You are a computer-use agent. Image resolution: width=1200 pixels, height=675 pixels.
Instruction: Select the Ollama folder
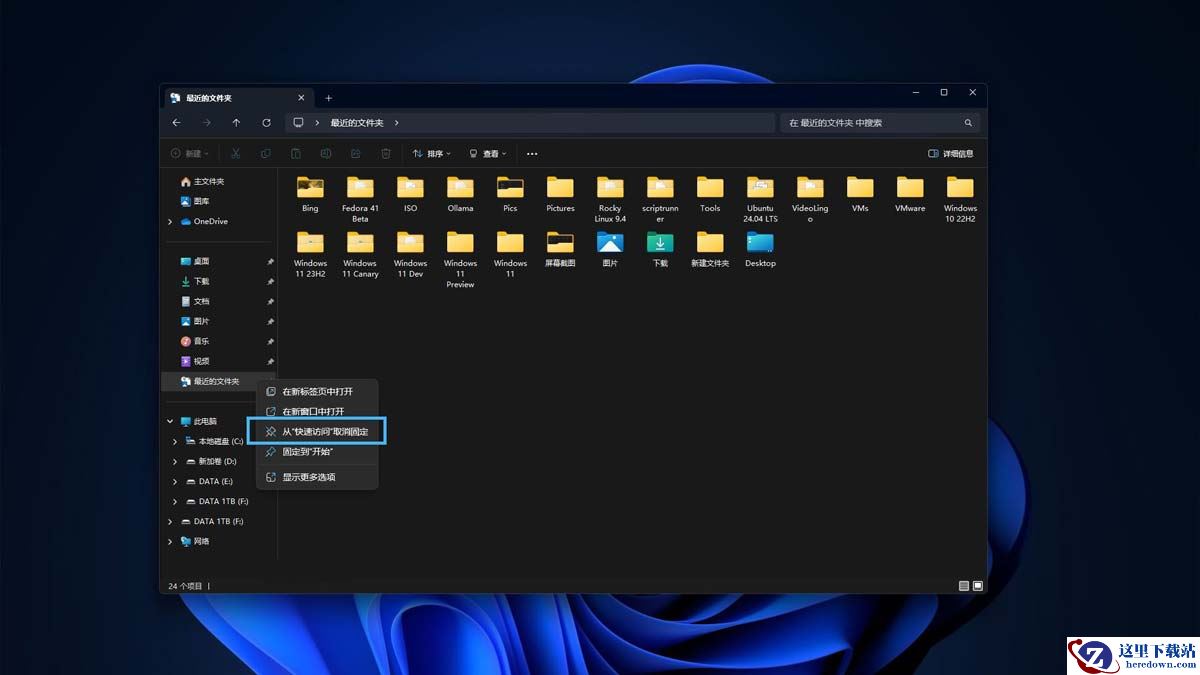pos(460,195)
